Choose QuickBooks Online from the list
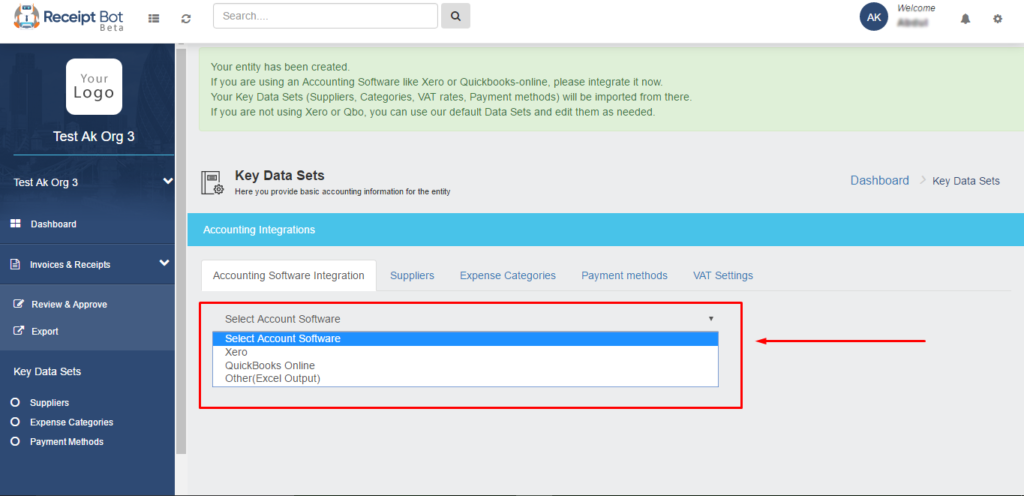This screenshot has height=496, width=1024. coord(466,365)
